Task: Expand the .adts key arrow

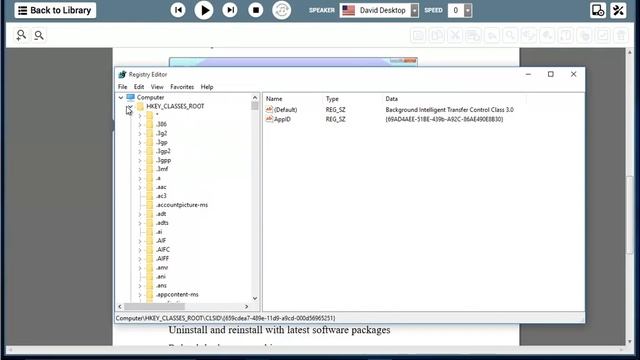Action: 140,223
